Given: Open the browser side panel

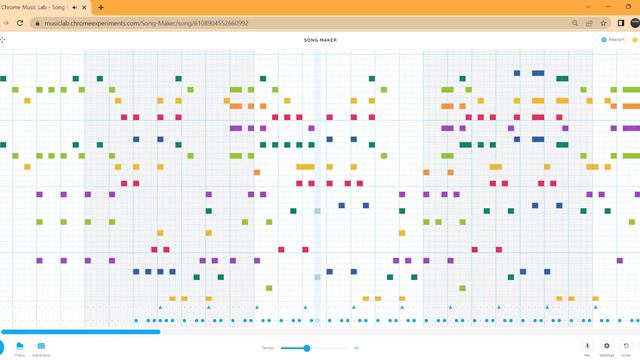Looking at the screenshot, I should (620, 23).
